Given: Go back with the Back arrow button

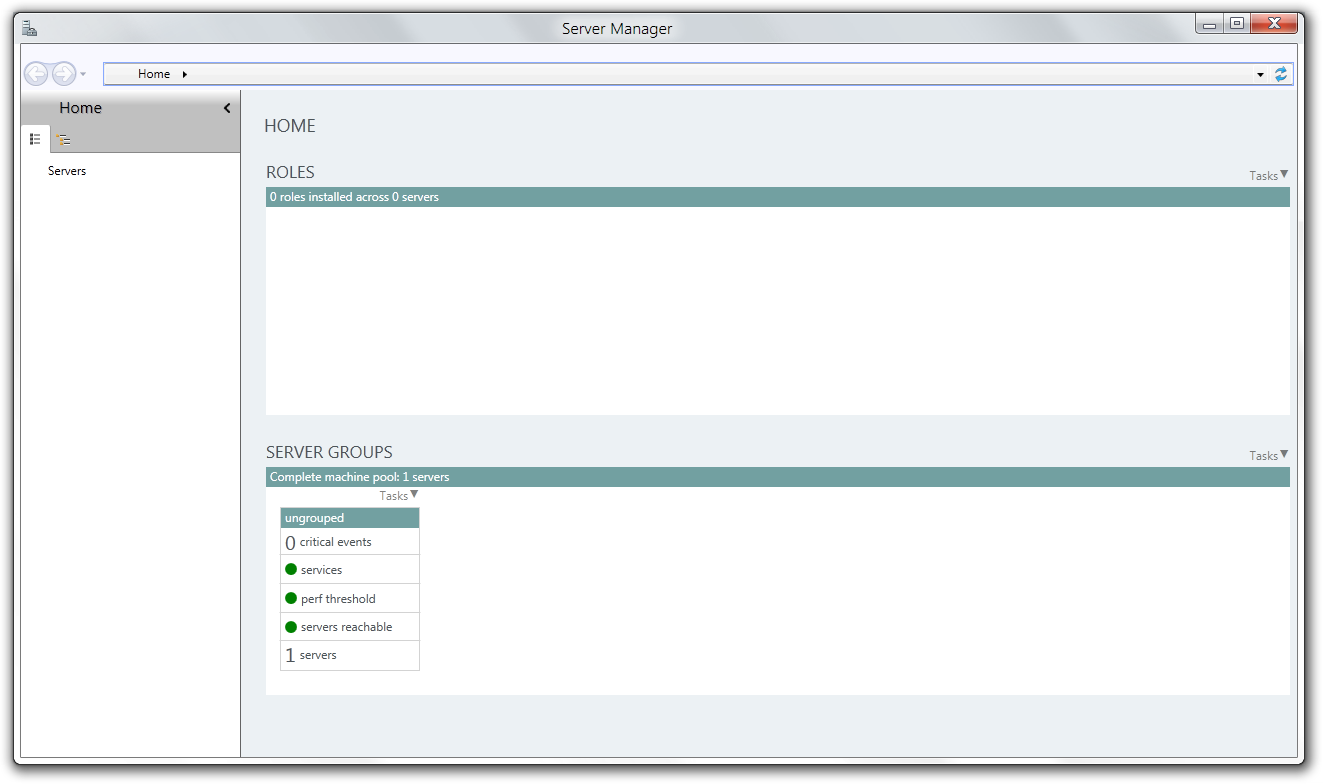Looking at the screenshot, I should [36, 74].
